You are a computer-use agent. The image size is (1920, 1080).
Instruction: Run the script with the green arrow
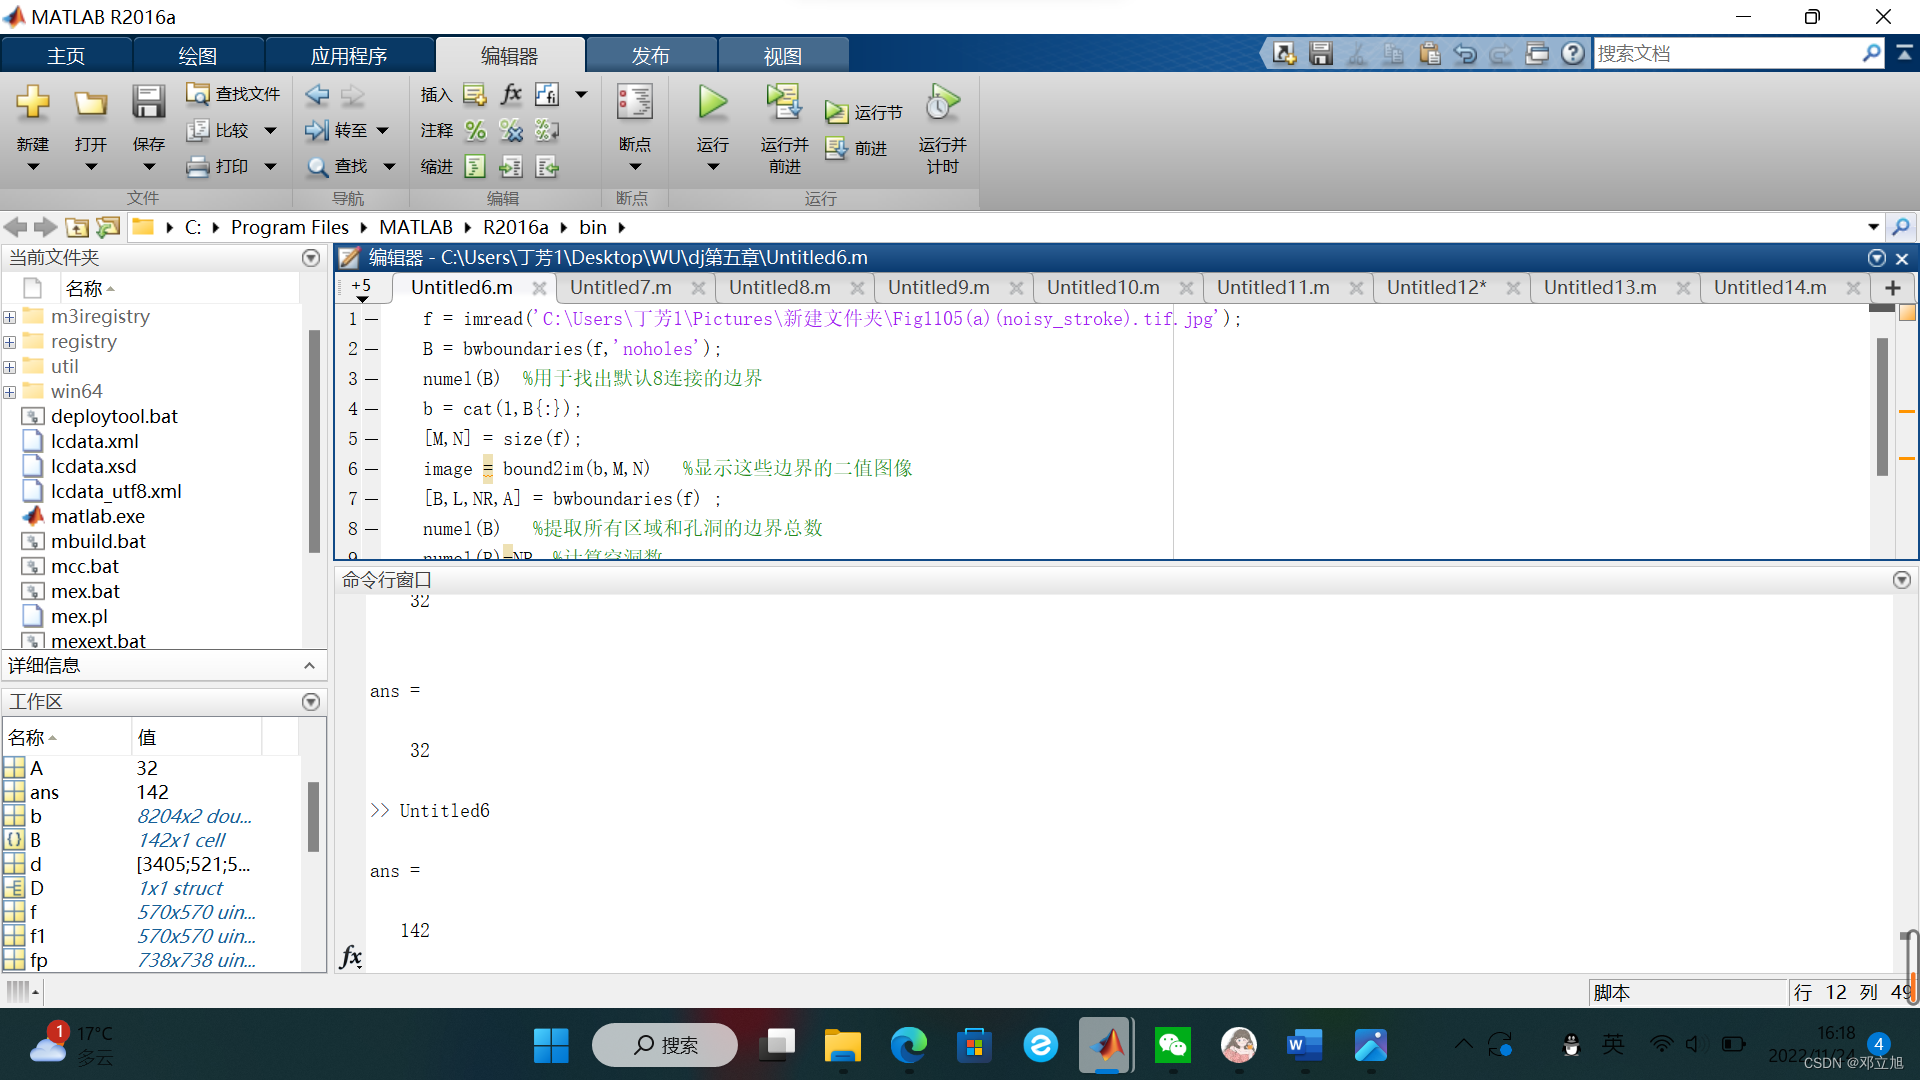pyautogui.click(x=713, y=102)
